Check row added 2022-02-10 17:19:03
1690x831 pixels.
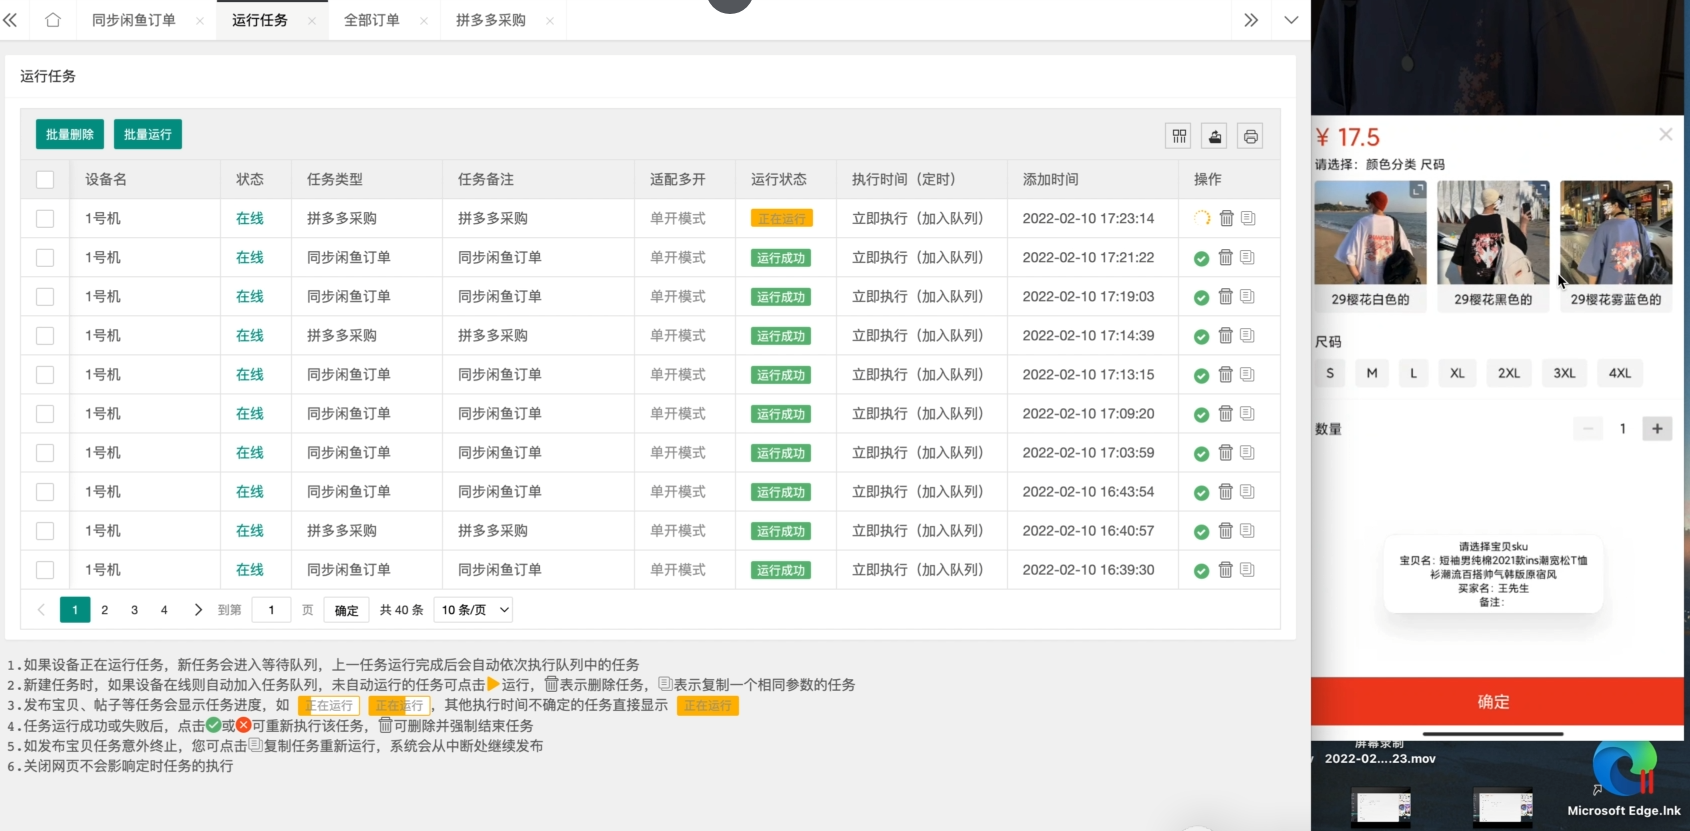45,296
